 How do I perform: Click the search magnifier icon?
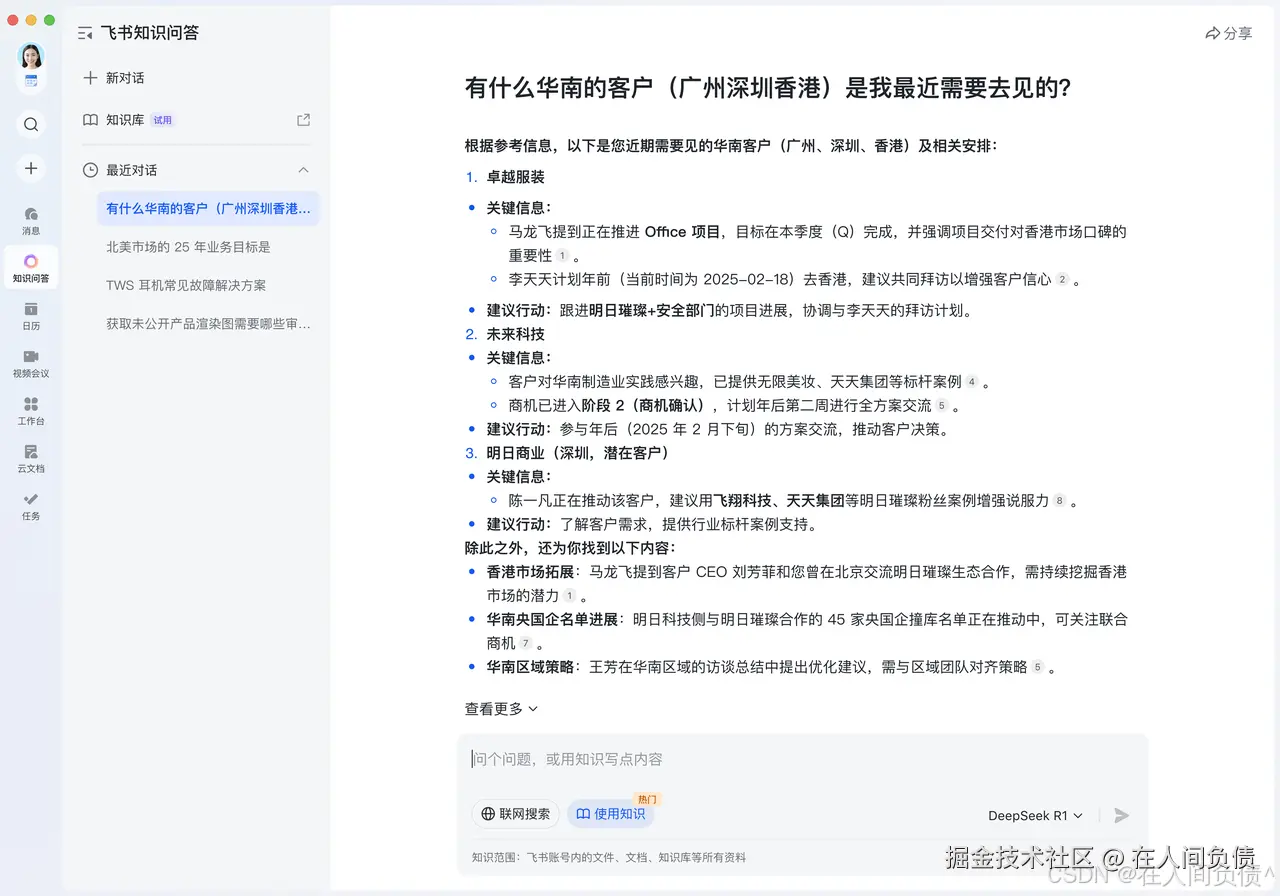click(x=30, y=124)
